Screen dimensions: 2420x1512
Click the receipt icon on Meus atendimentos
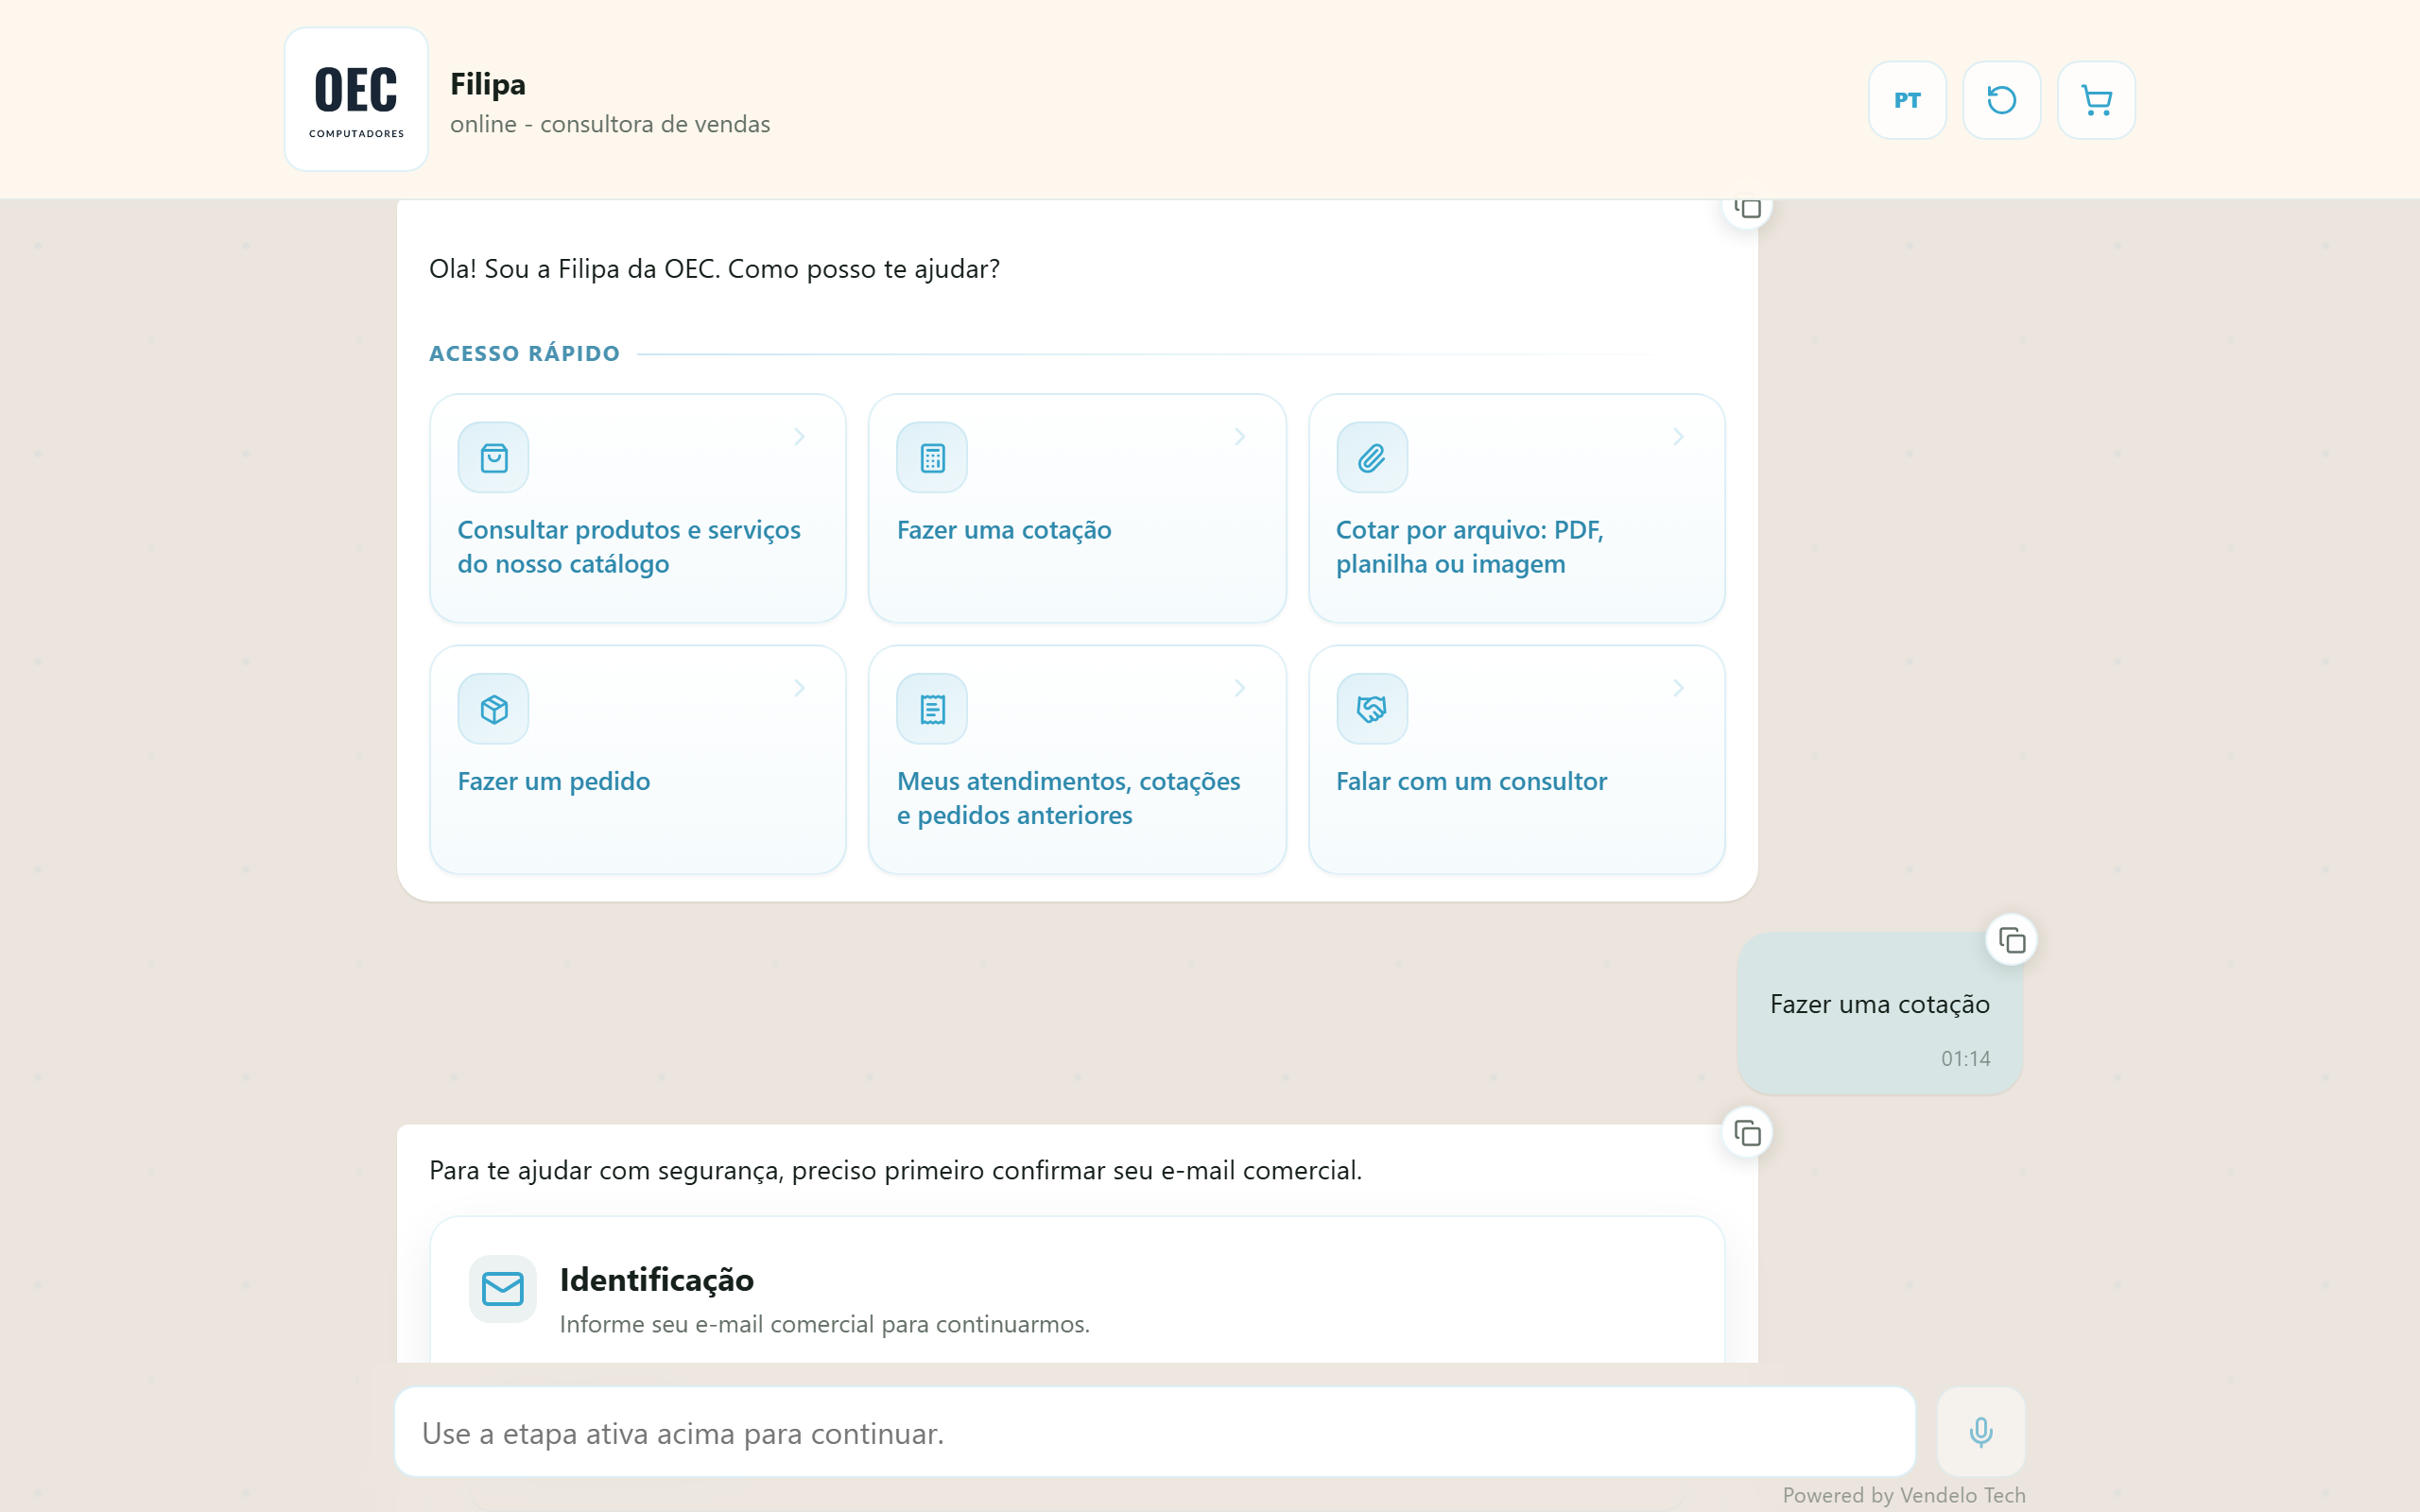coord(932,709)
